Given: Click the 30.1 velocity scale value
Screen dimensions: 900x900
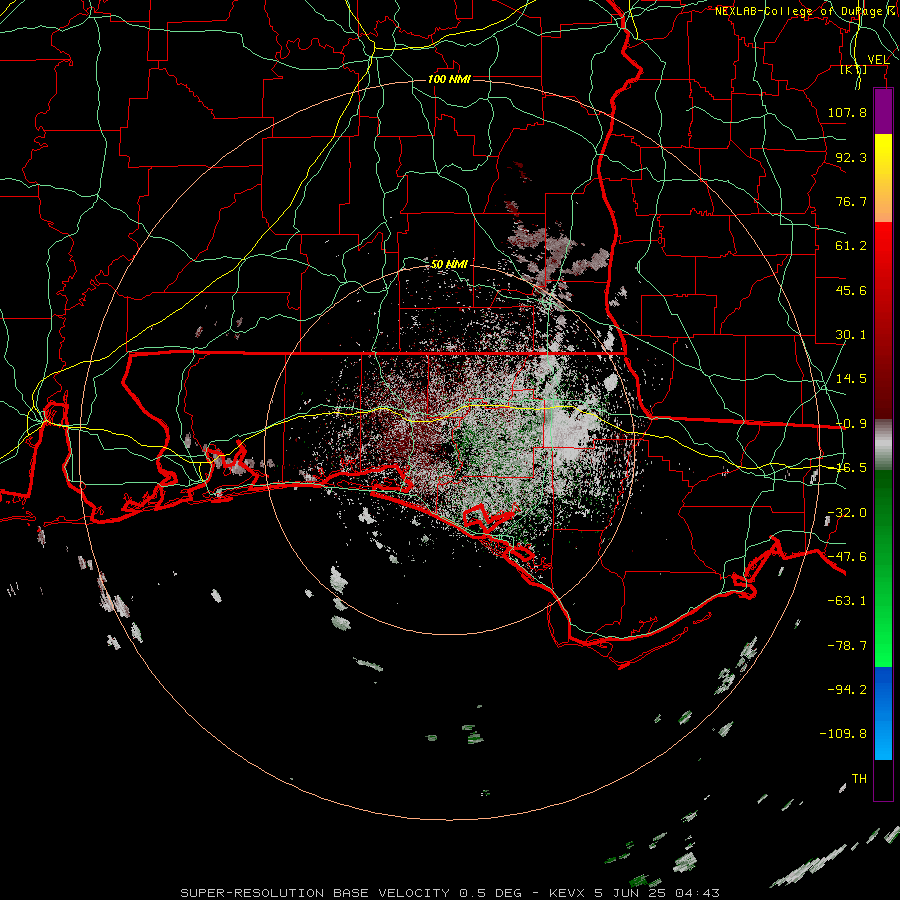Looking at the screenshot, I should click(x=851, y=335).
